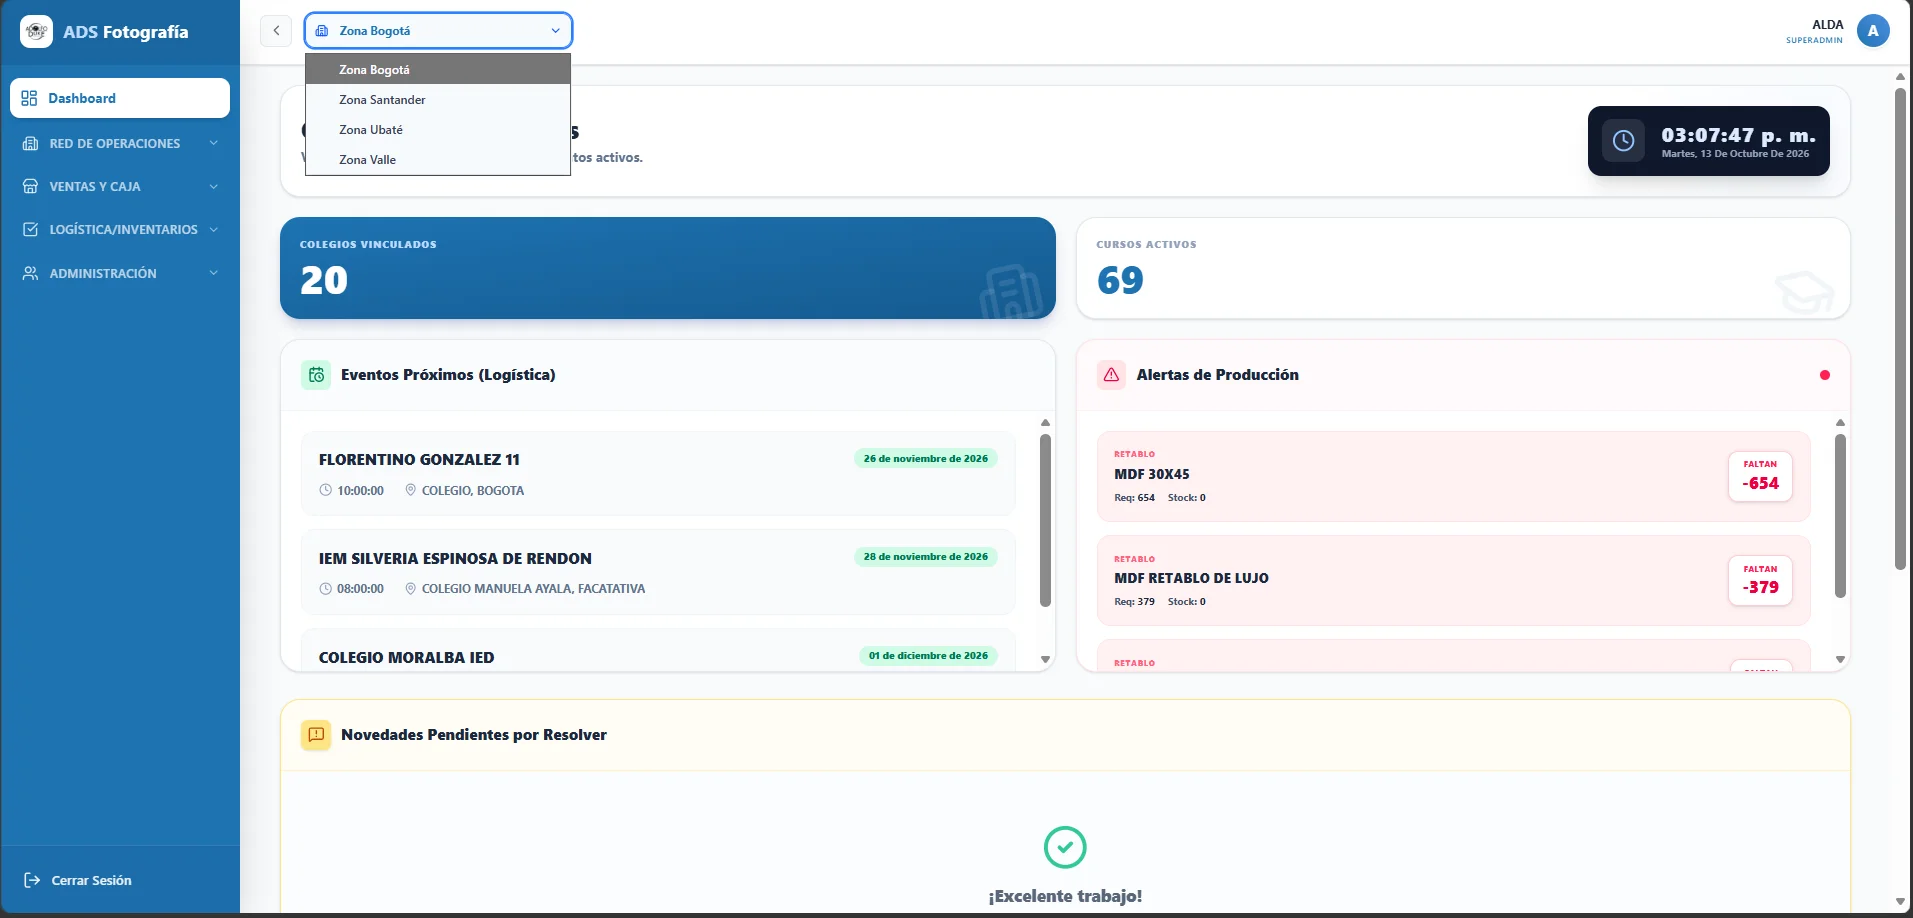This screenshot has height=918, width=1913.
Task: Click the Novedades Pendientes message icon
Action: click(316, 735)
